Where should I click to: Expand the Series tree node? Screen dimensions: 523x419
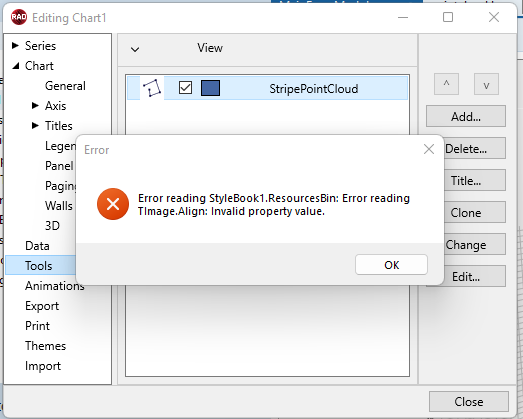point(15,45)
